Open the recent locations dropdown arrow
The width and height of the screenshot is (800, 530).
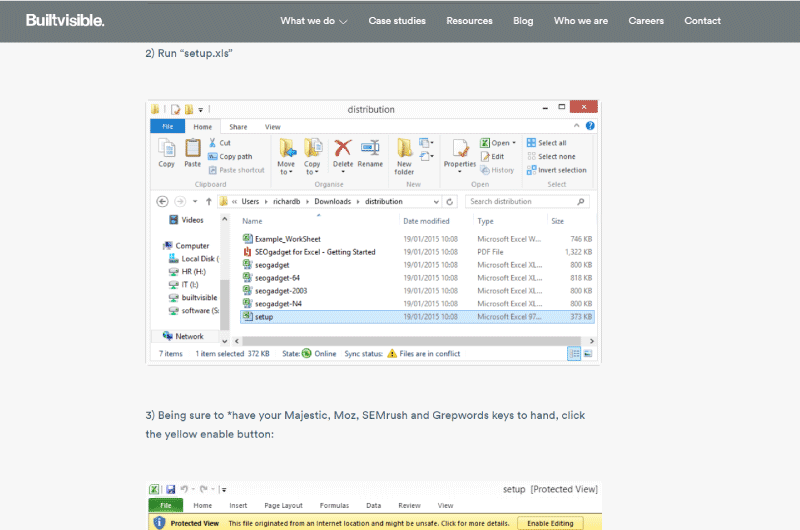point(195,201)
